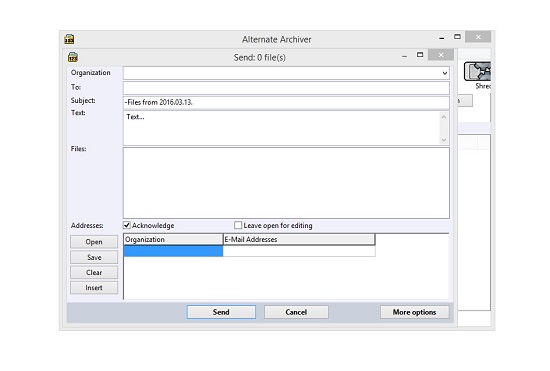The width and height of the screenshot is (550, 371).
Task: Click the Shred puzzle icon in main window
Action: (478, 72)
